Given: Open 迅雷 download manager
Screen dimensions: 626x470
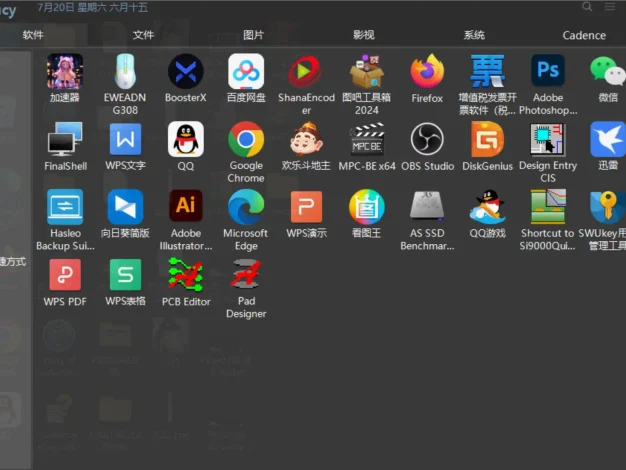Looking at the screenshot, I should [608, 139].
